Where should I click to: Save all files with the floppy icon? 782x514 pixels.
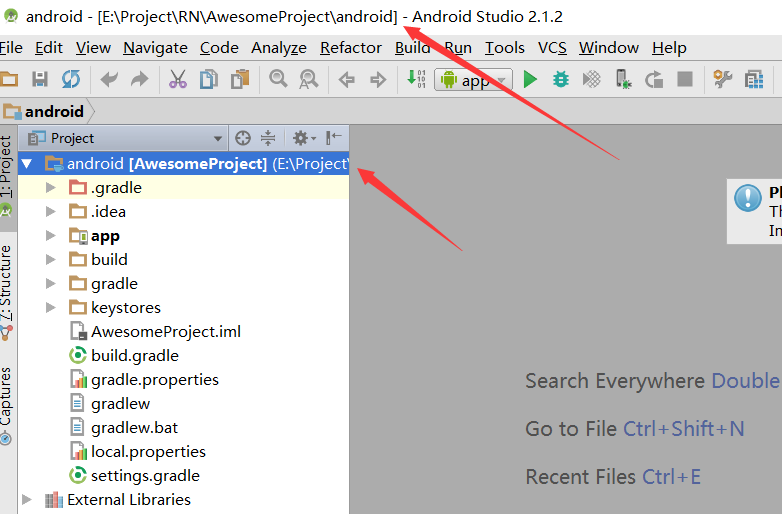click(40, 79)
